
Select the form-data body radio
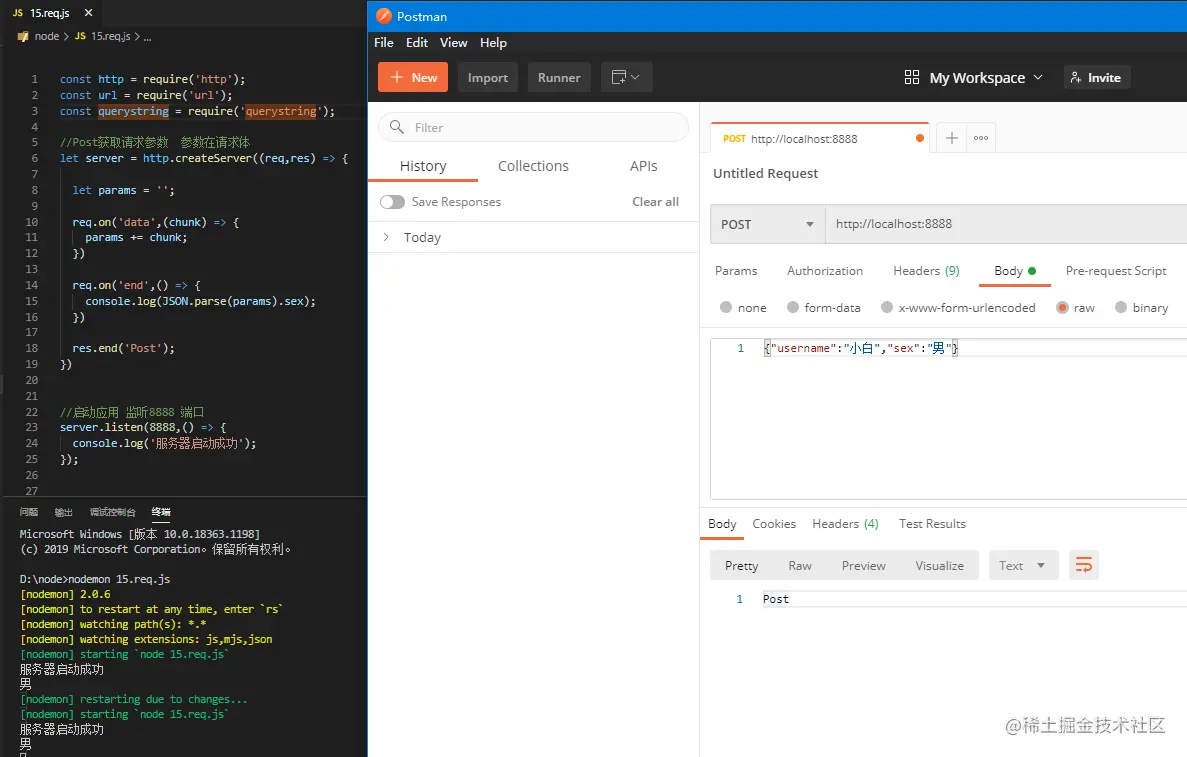793,307
